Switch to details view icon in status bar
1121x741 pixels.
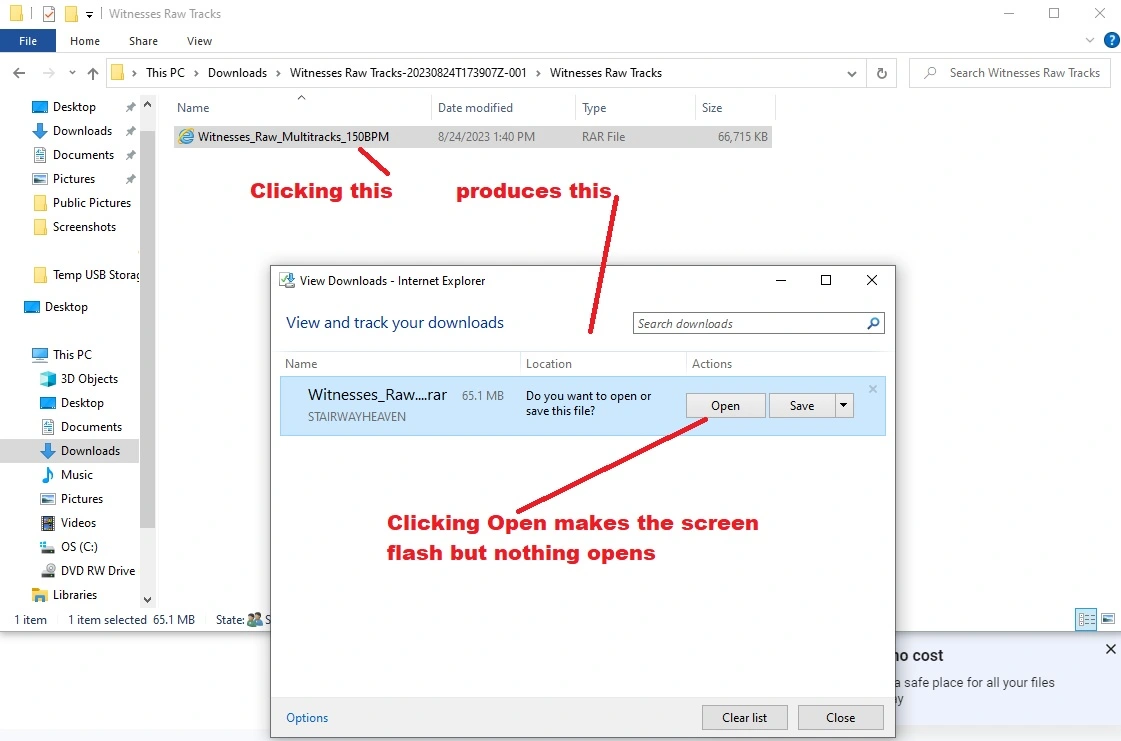tap(1086, 620)
